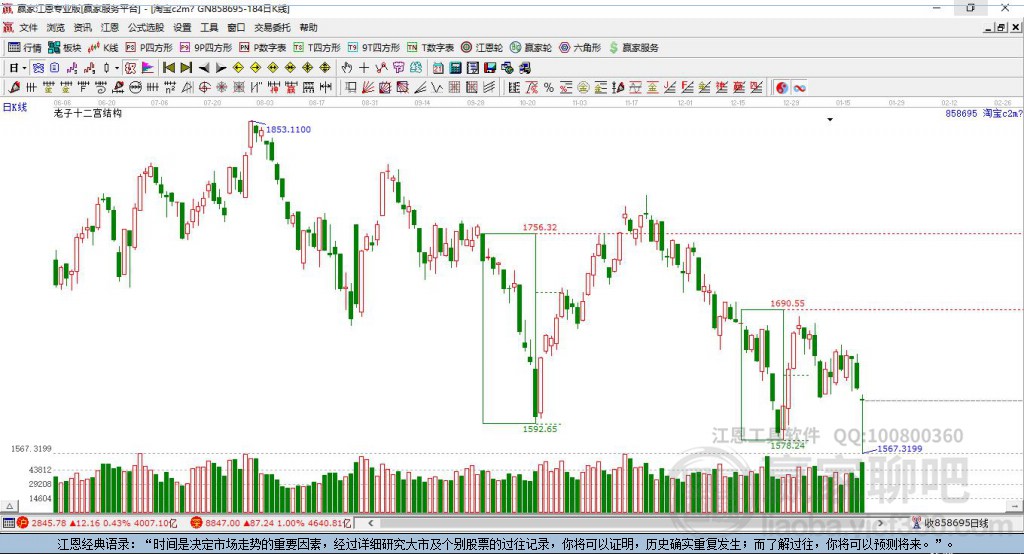
Task: Click the 日K线 label
Action: tap(14, 107)
